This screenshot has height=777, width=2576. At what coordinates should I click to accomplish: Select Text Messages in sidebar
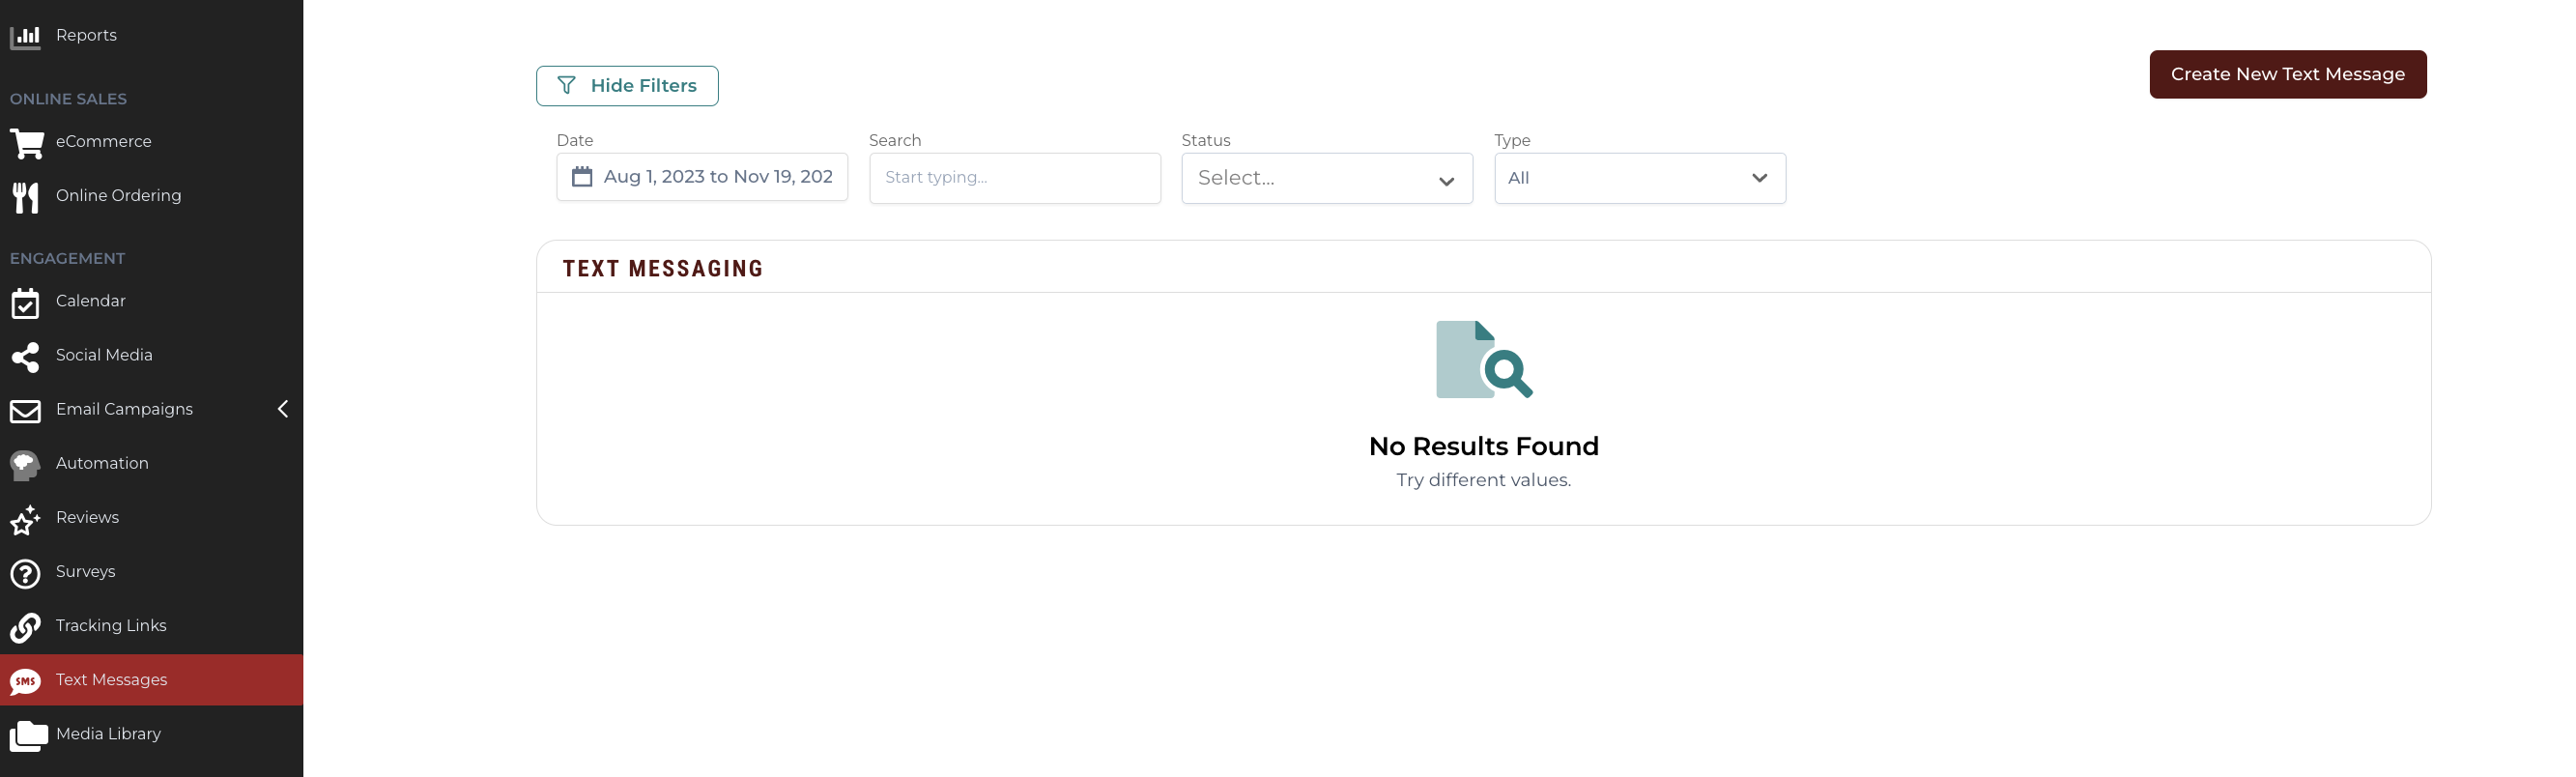[151, 680]
